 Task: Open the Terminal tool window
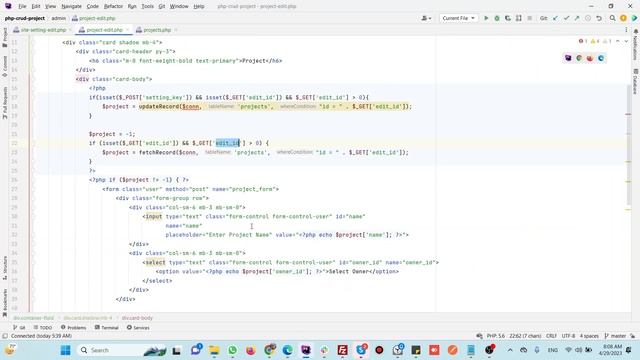(107, 327)
